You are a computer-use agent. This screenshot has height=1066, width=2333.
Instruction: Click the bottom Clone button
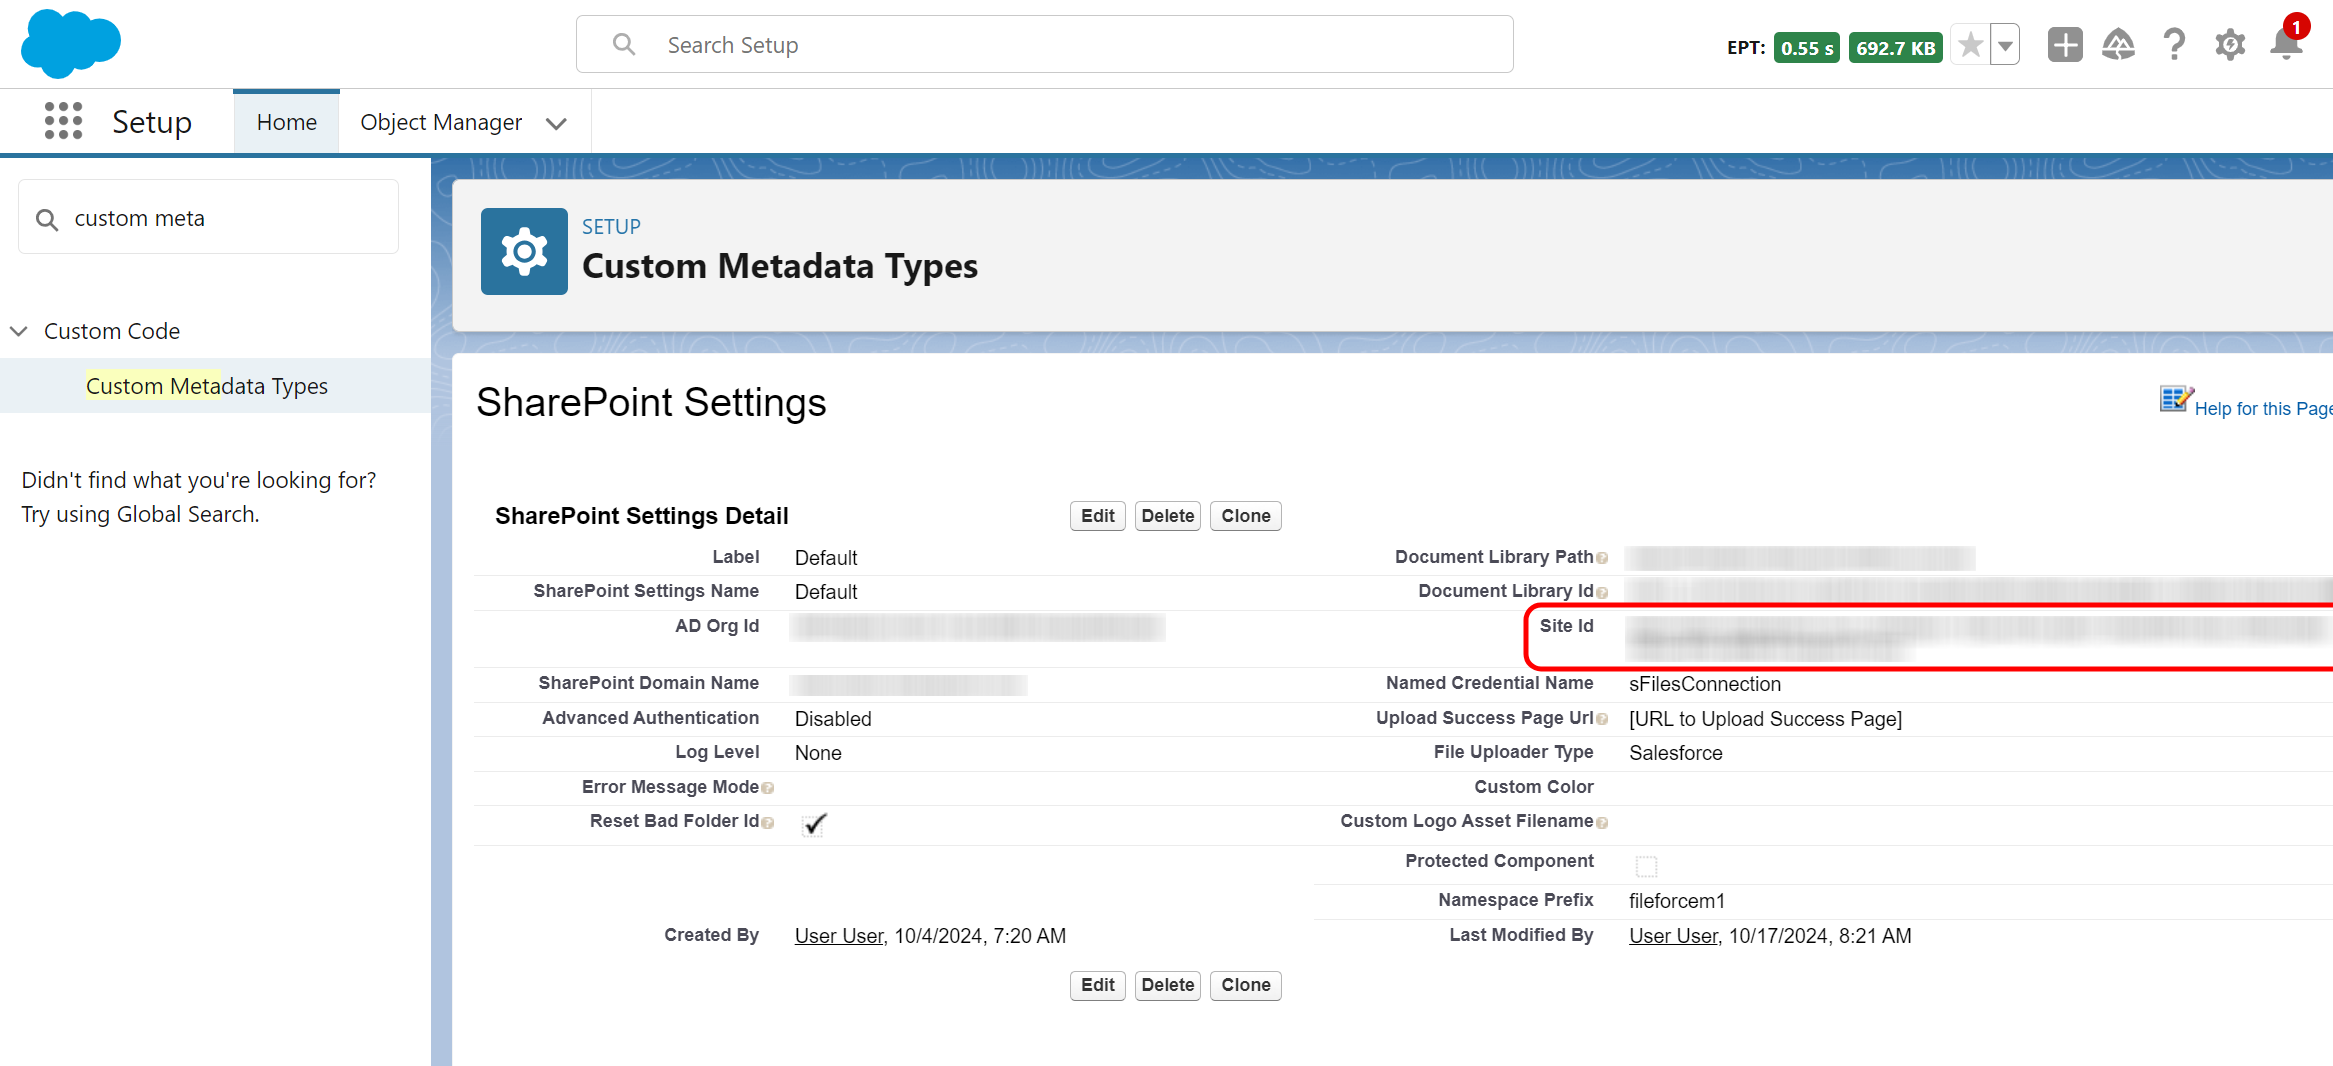1246,985
